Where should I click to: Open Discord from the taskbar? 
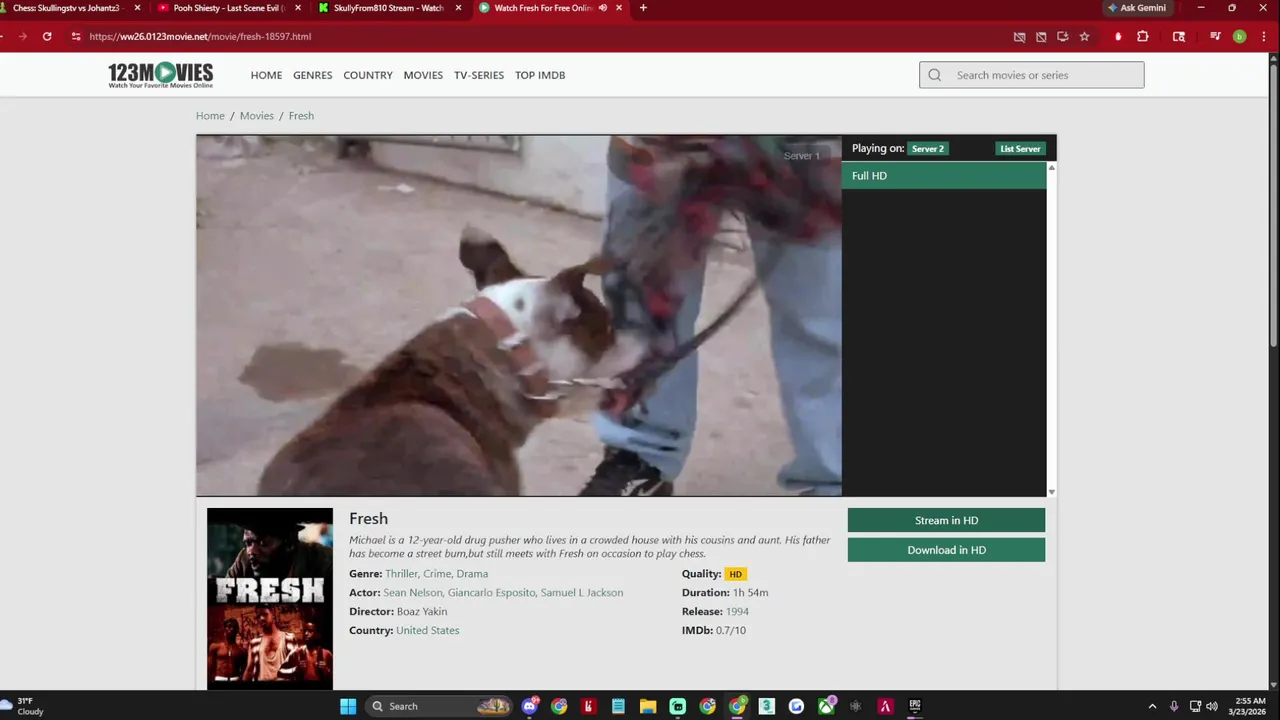(529, 706)
